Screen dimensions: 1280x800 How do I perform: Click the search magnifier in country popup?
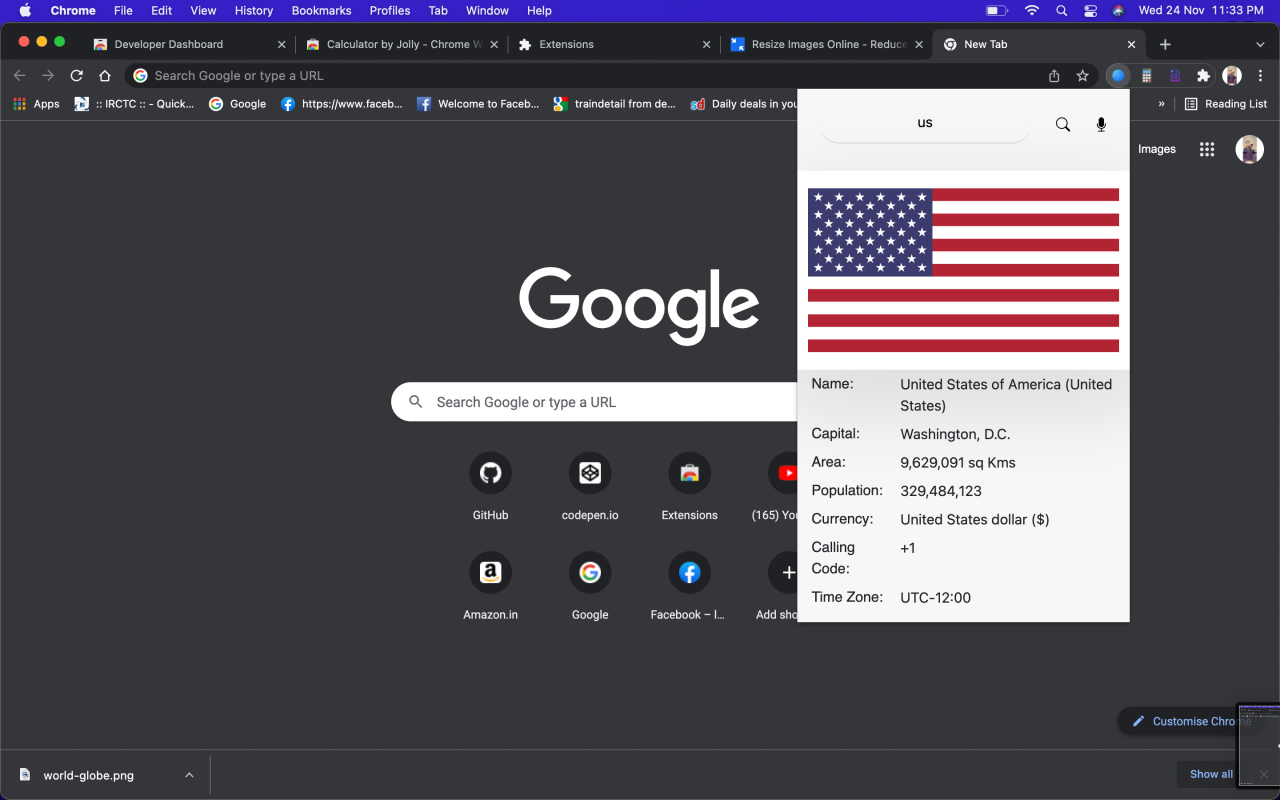[x=1063, y=124]
